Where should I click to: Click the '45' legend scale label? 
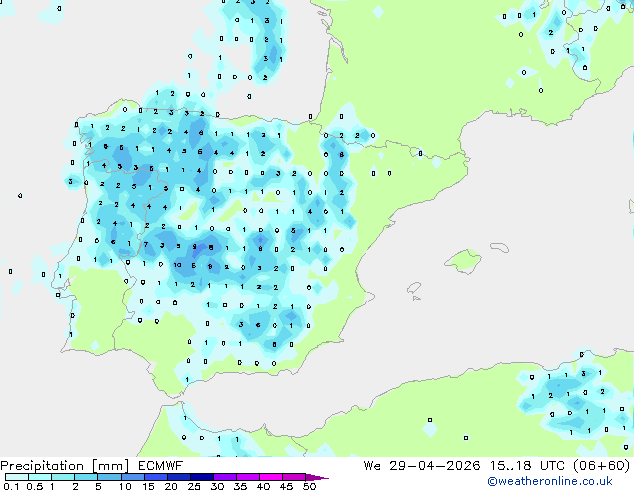(286, 486)
